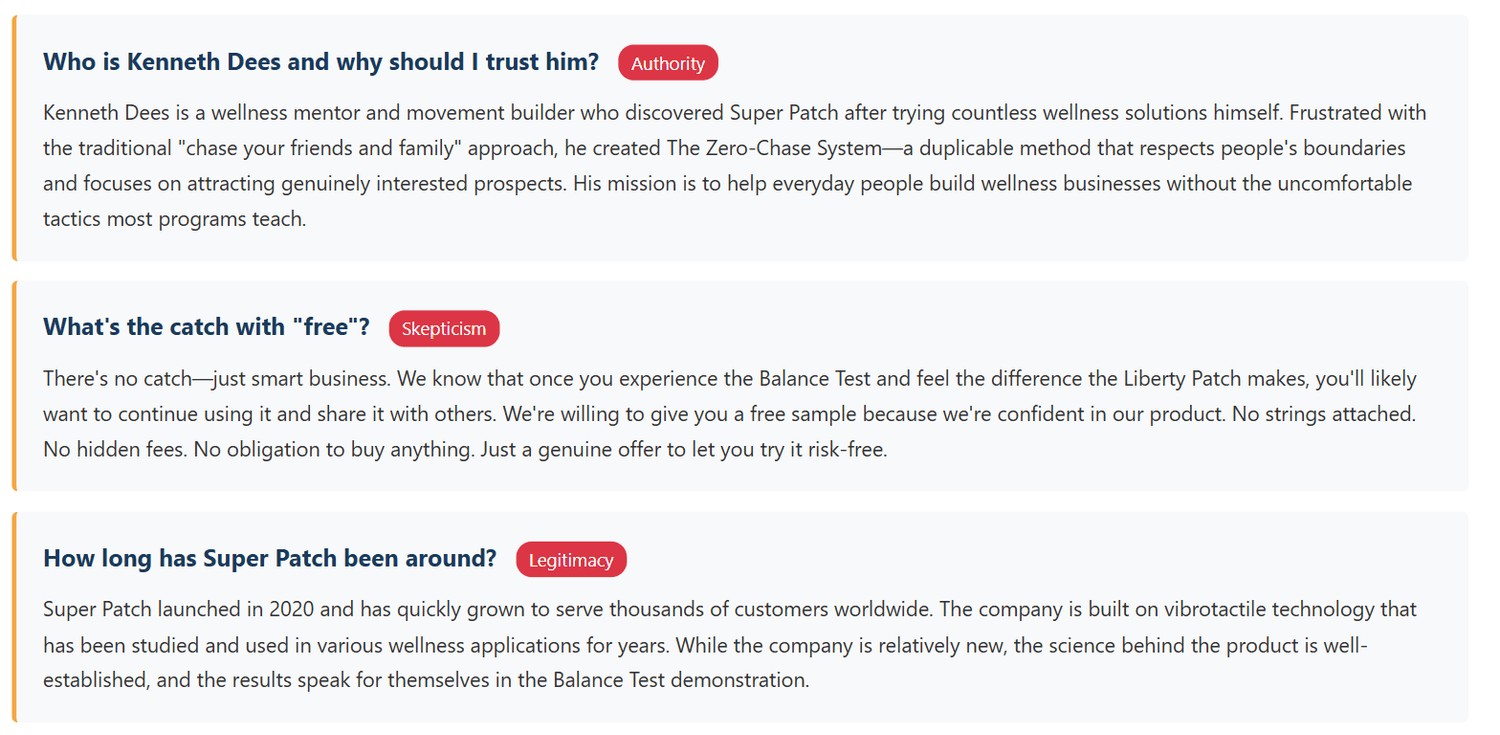The width and height of the screenshot is (1500, 735).
Task: Click the orange accent bar on the "free" card
Action: 14,386
